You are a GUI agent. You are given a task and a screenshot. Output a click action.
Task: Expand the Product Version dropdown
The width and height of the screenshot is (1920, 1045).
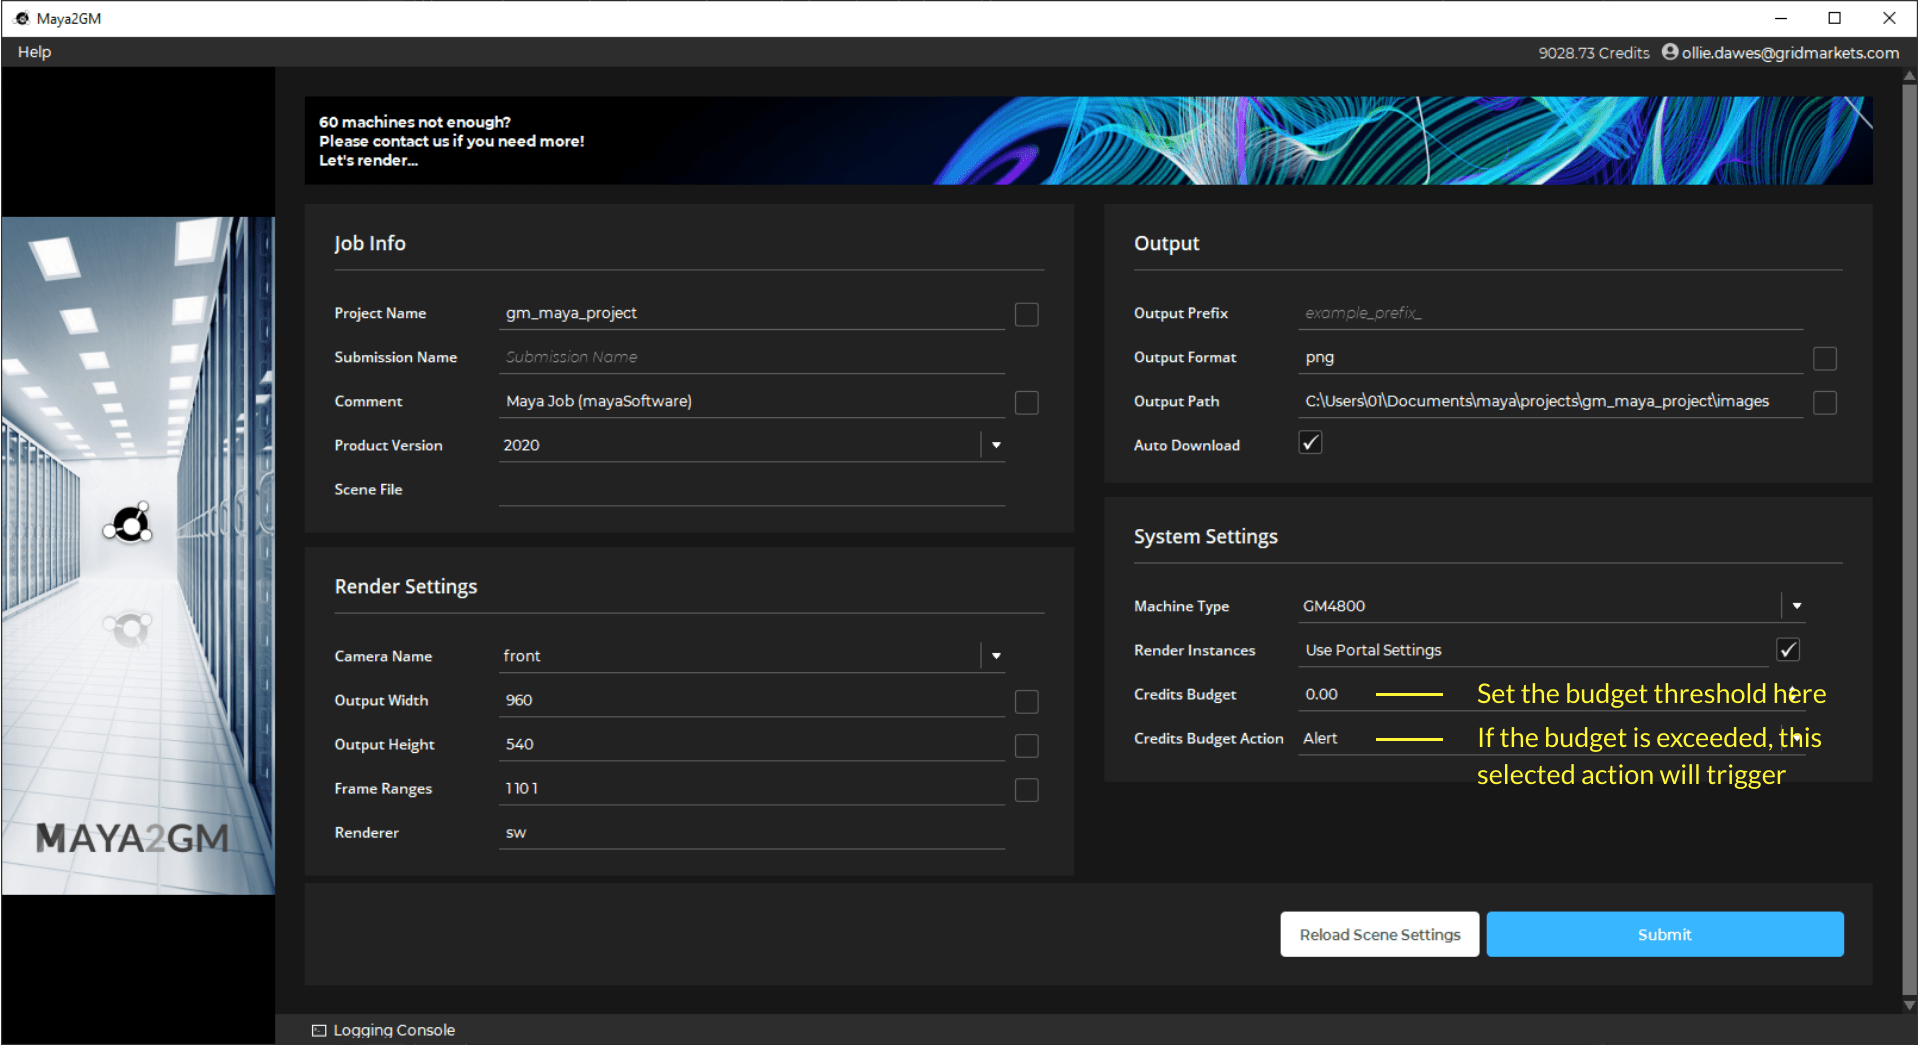coord(996,445)
